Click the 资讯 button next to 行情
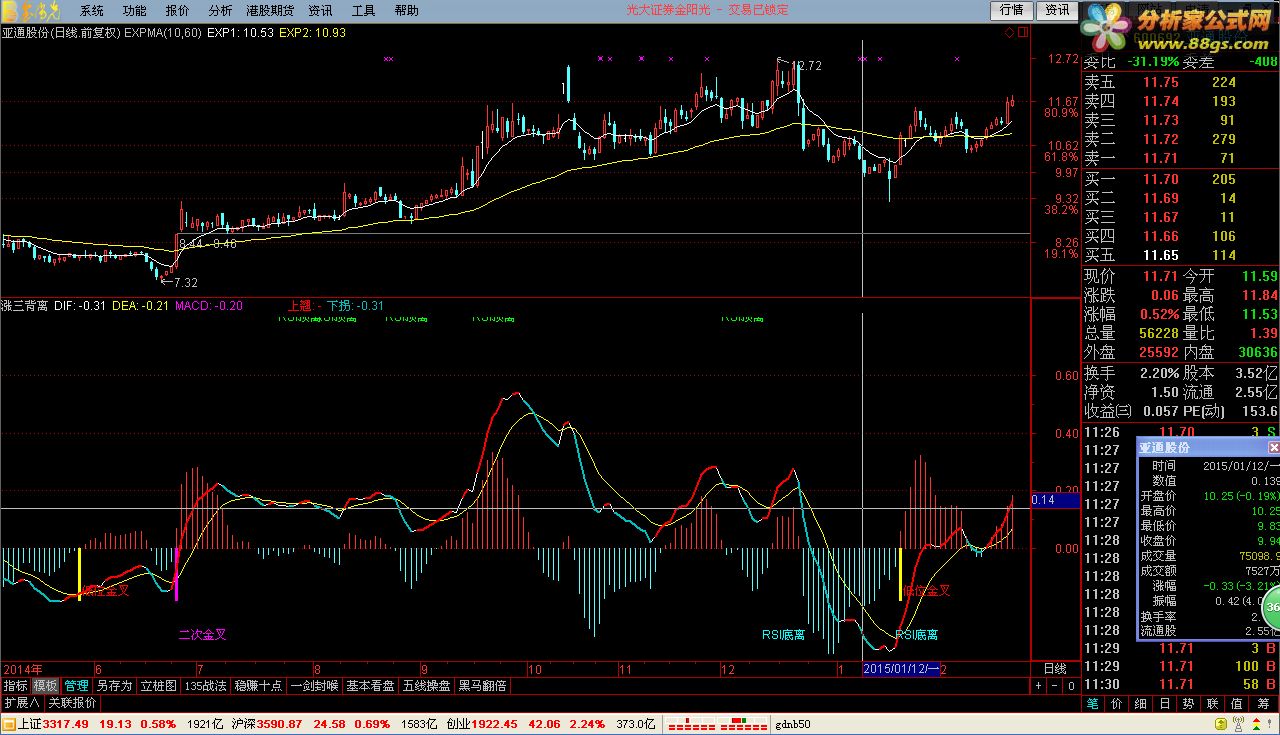This screenshot has width=1280, height=735. (x=1056, y=10)
